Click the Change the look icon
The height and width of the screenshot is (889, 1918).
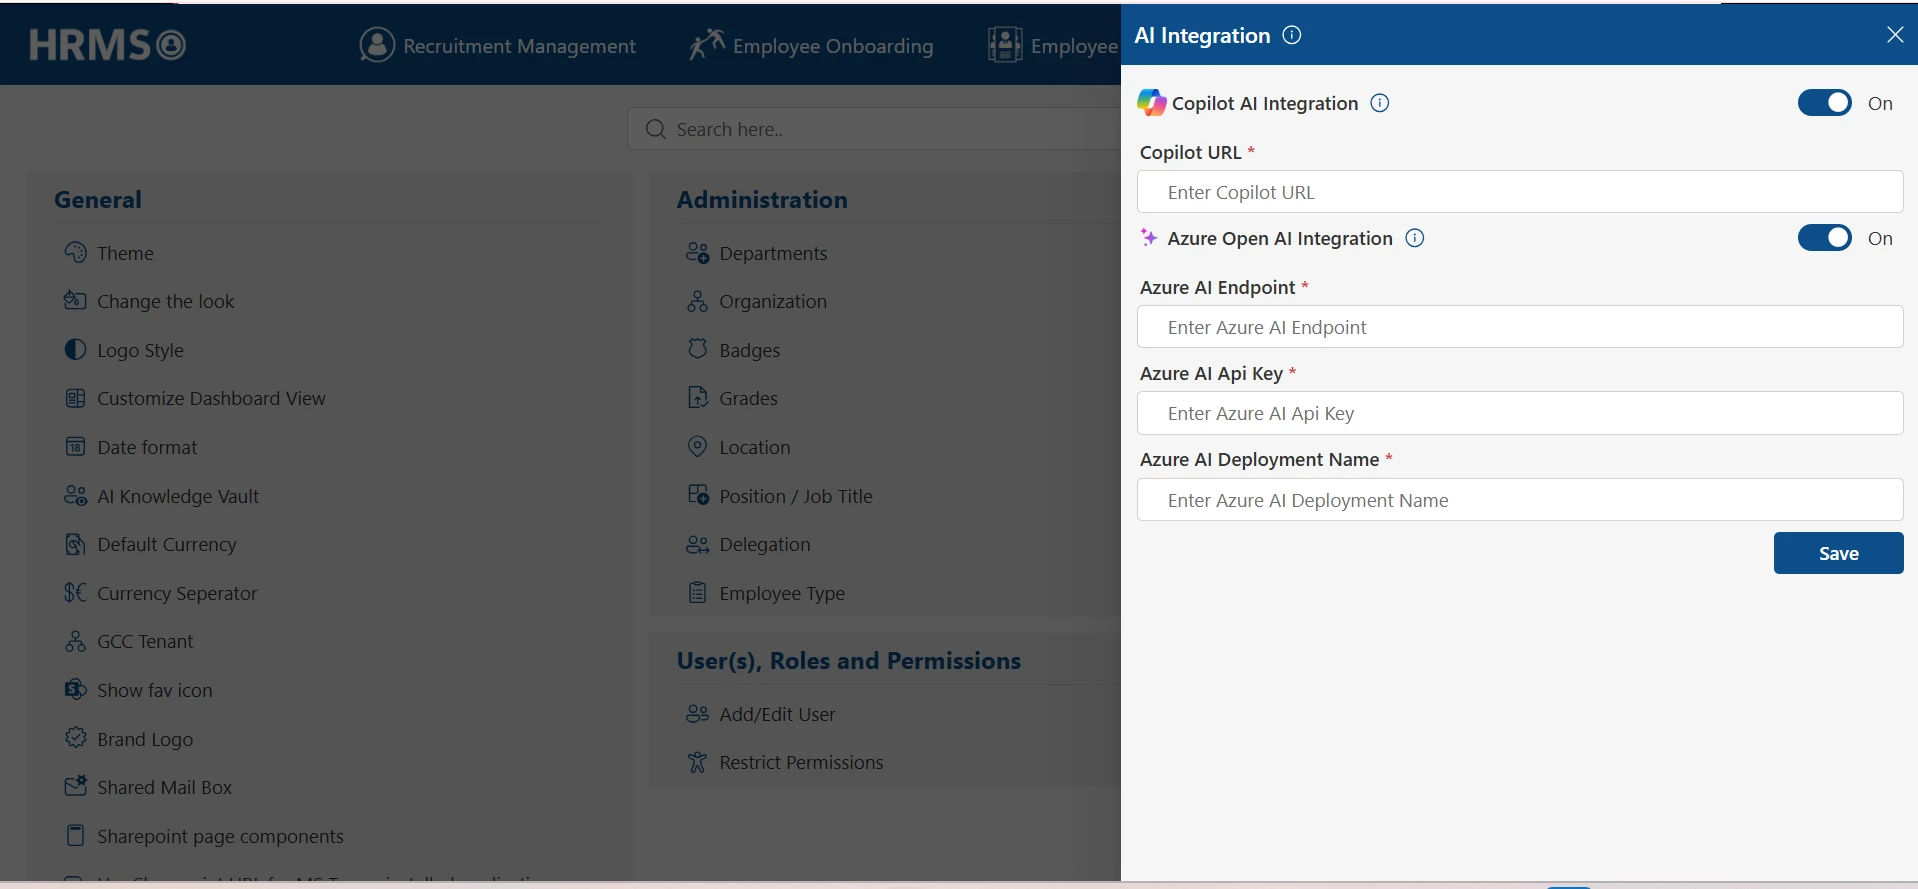click(x=75, y=300)
